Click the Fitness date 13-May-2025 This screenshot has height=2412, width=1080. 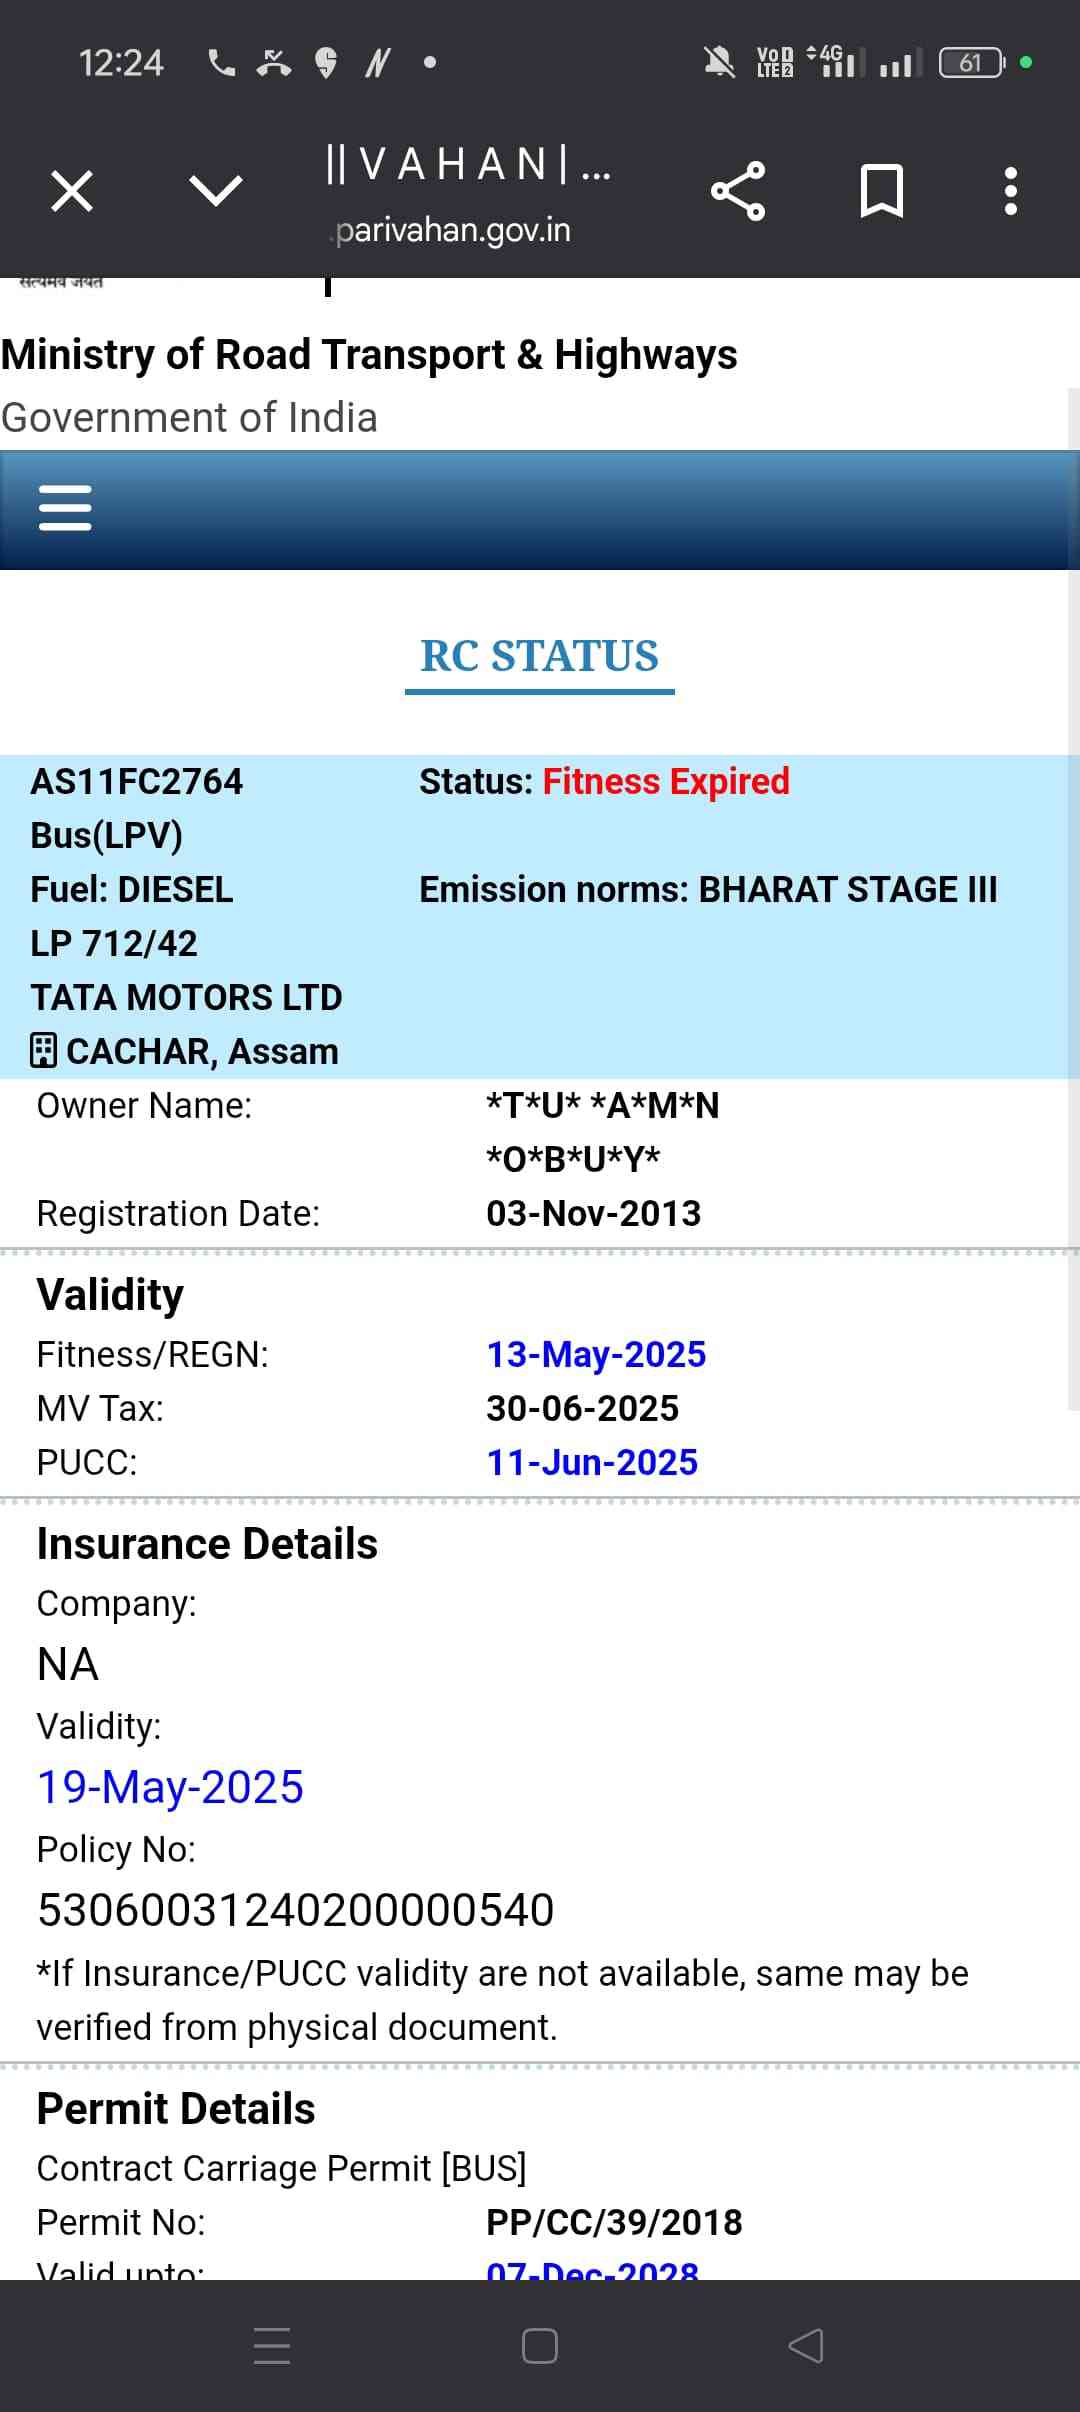[596, 1354]
